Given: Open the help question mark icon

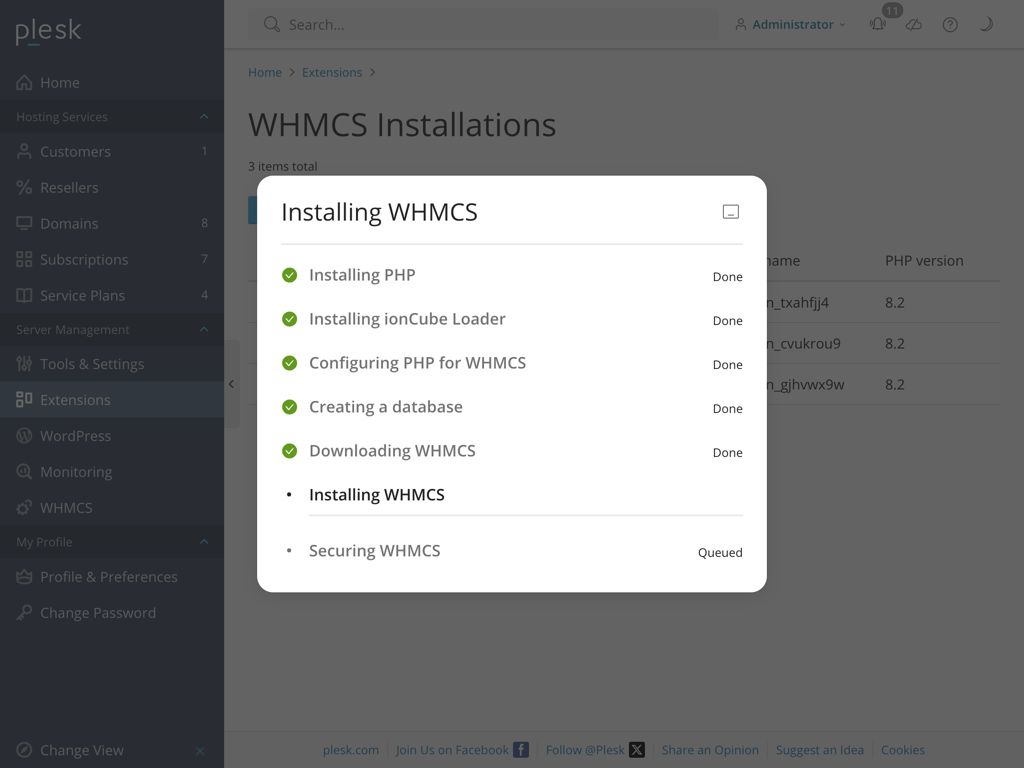Looking at the screenshot, I should tap(949, 24).
